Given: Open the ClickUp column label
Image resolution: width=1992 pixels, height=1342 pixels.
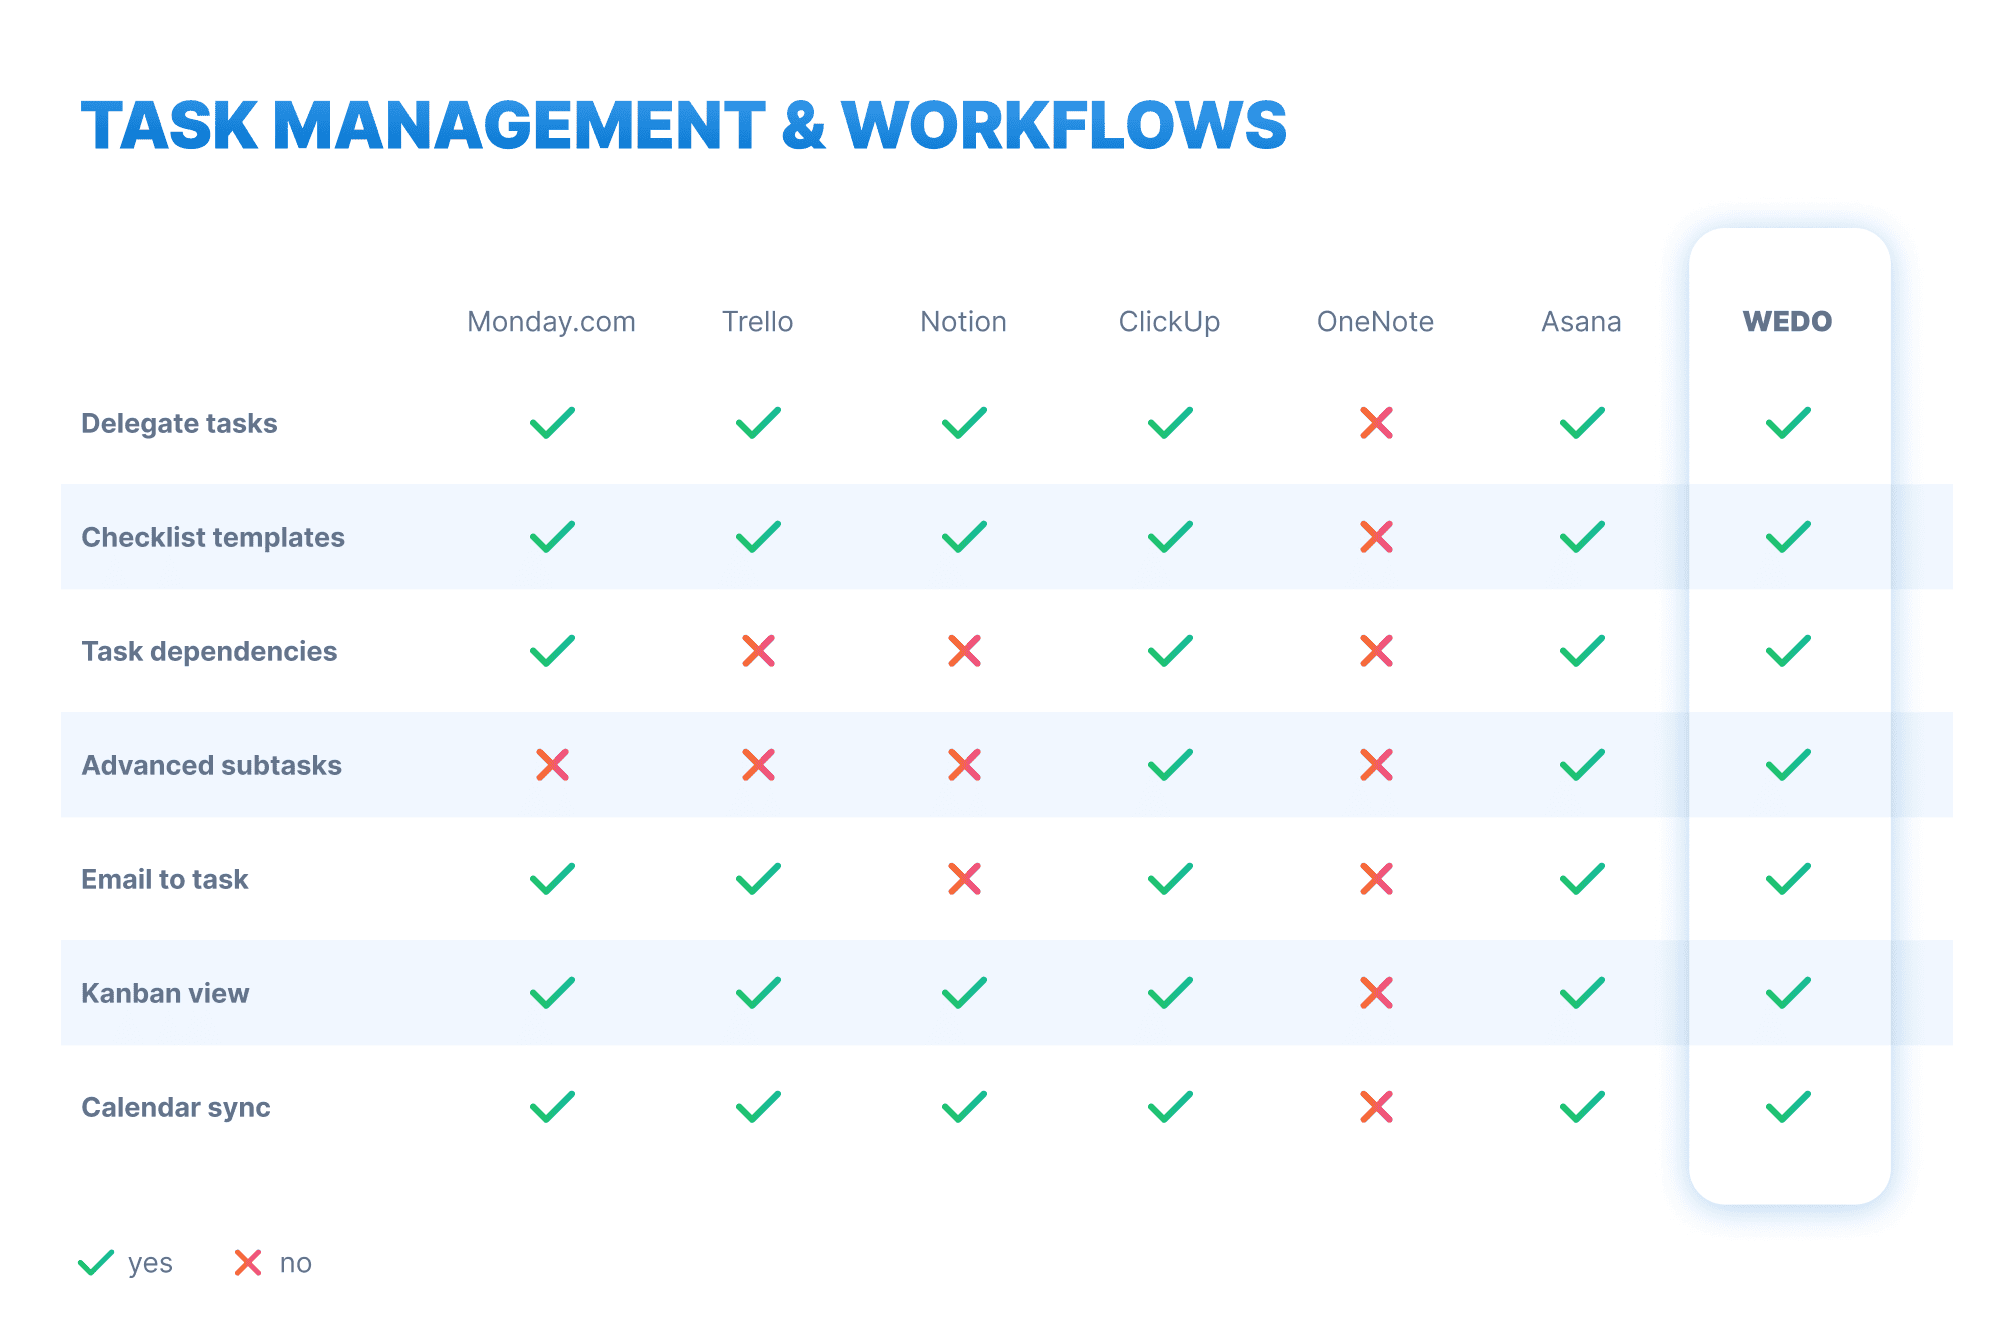Looking at the screenshot, I should pos(1168,322).
